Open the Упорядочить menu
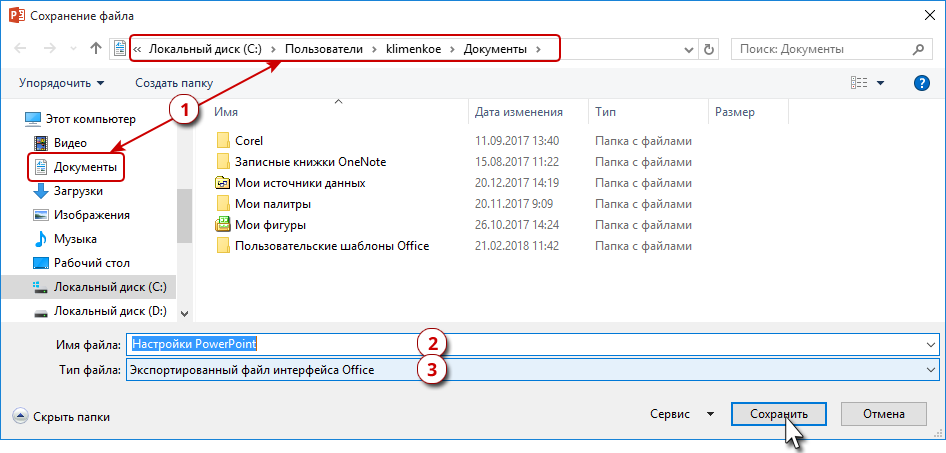The height and width of the screenshot is (453, 946). (62, 83)
